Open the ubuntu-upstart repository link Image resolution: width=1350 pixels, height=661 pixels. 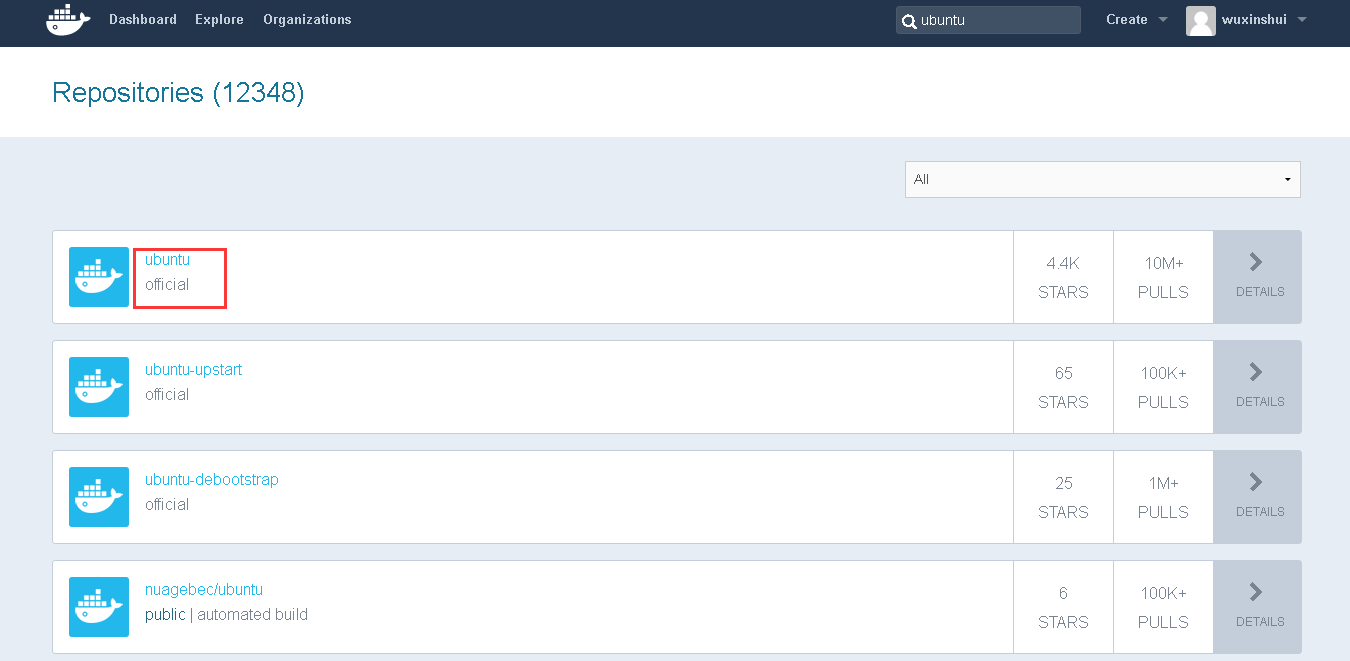193,369
